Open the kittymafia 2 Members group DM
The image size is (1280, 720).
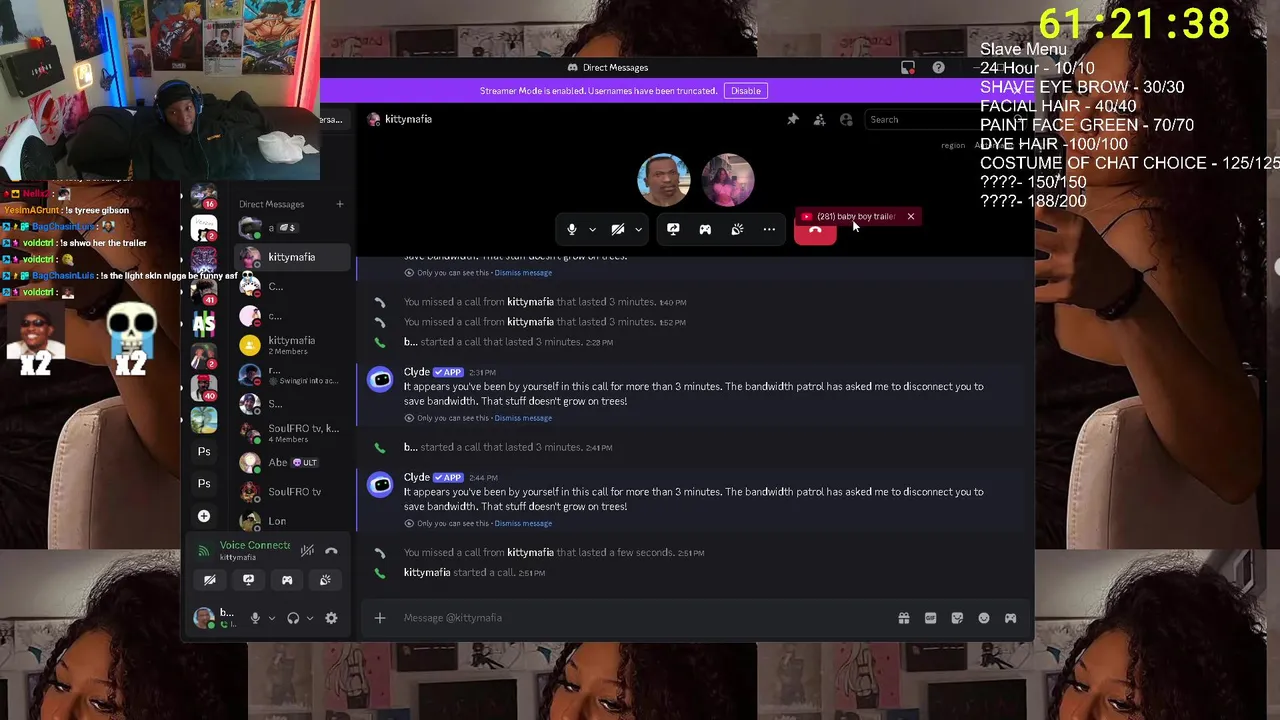click(x=293, y=345)
